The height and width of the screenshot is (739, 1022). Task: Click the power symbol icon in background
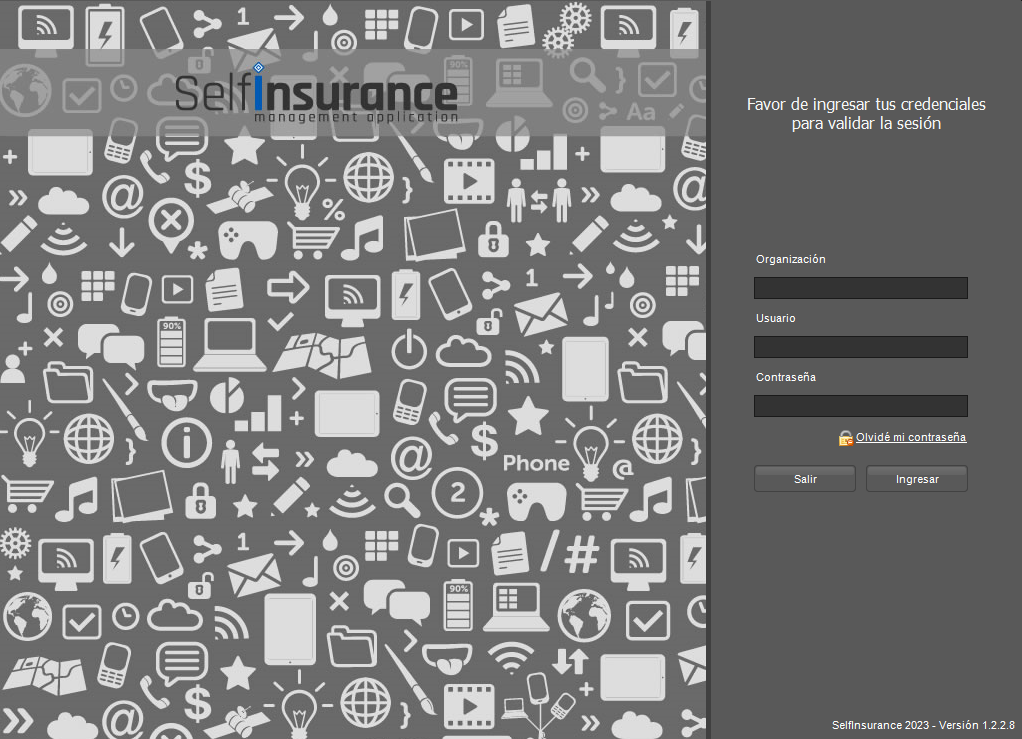point(408,349)
